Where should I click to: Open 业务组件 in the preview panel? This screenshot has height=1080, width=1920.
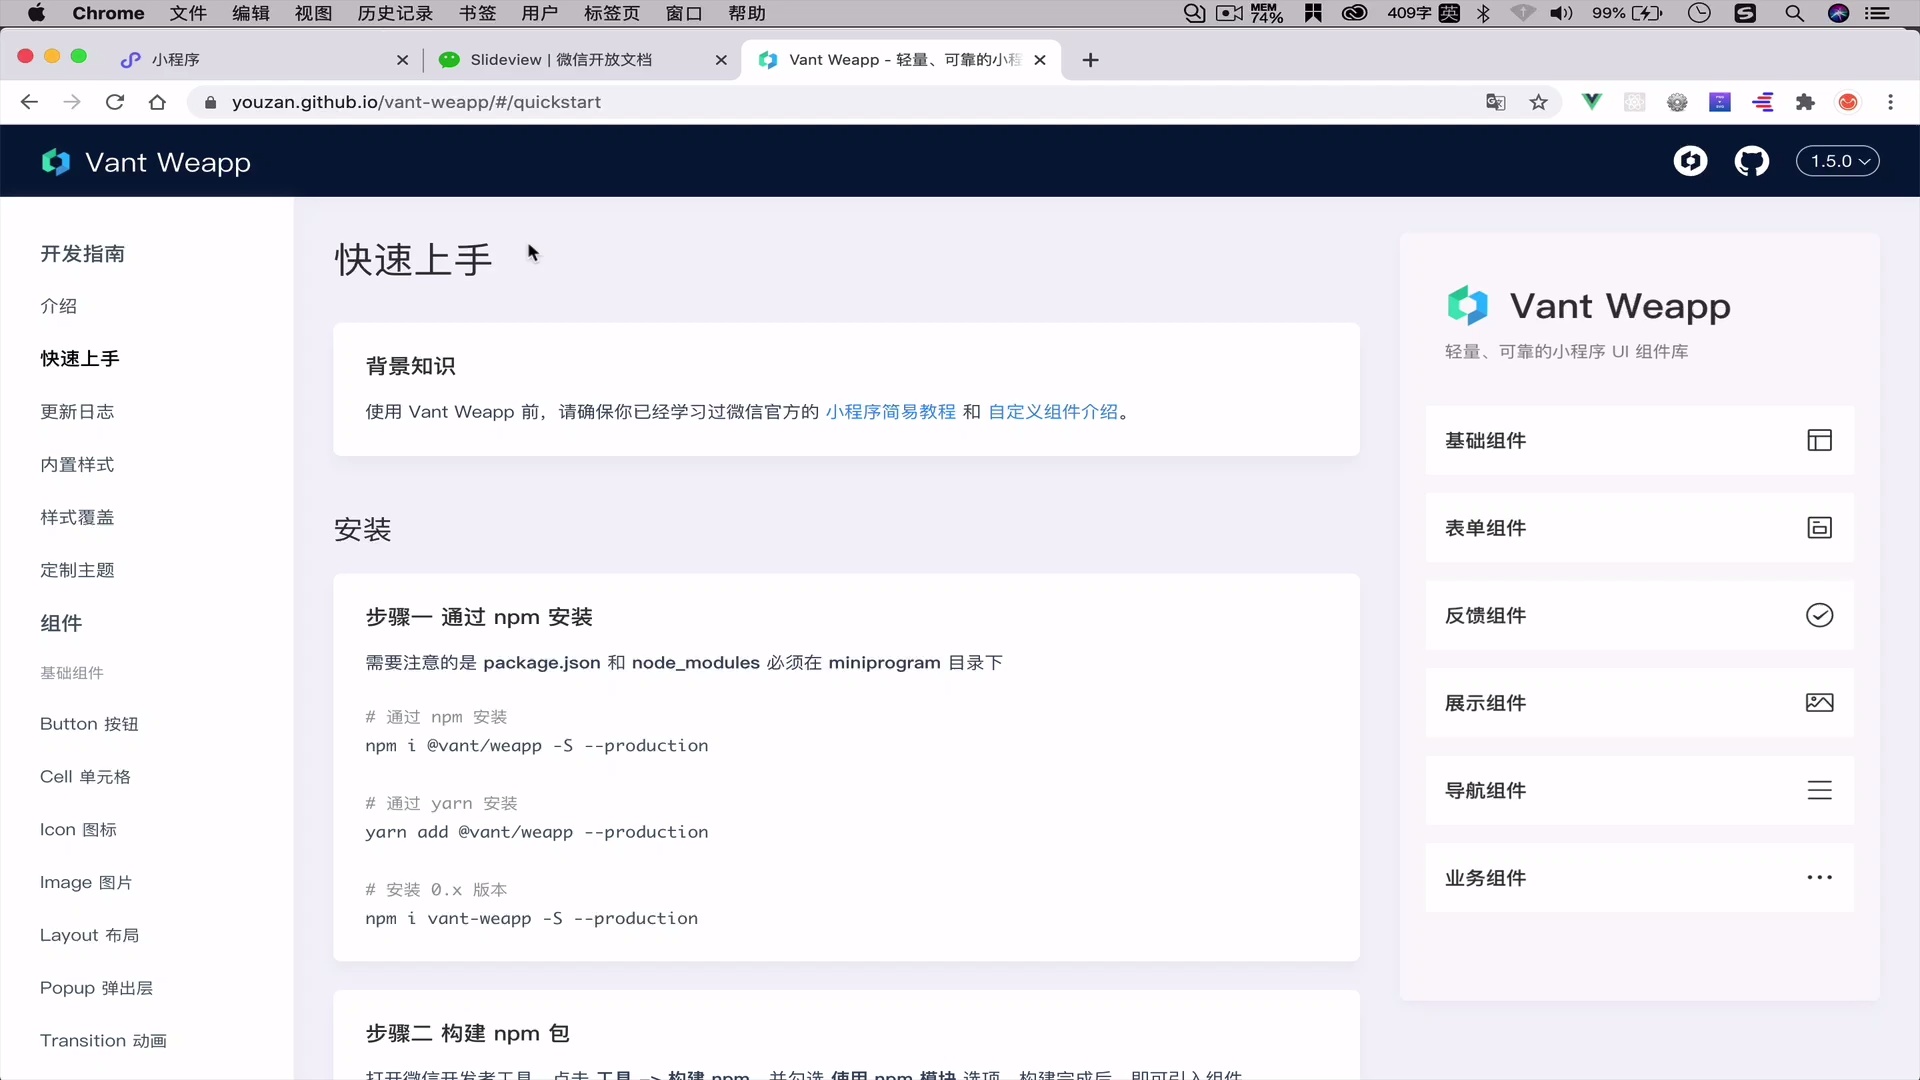pyautogui.click(x=1640, y=878)
